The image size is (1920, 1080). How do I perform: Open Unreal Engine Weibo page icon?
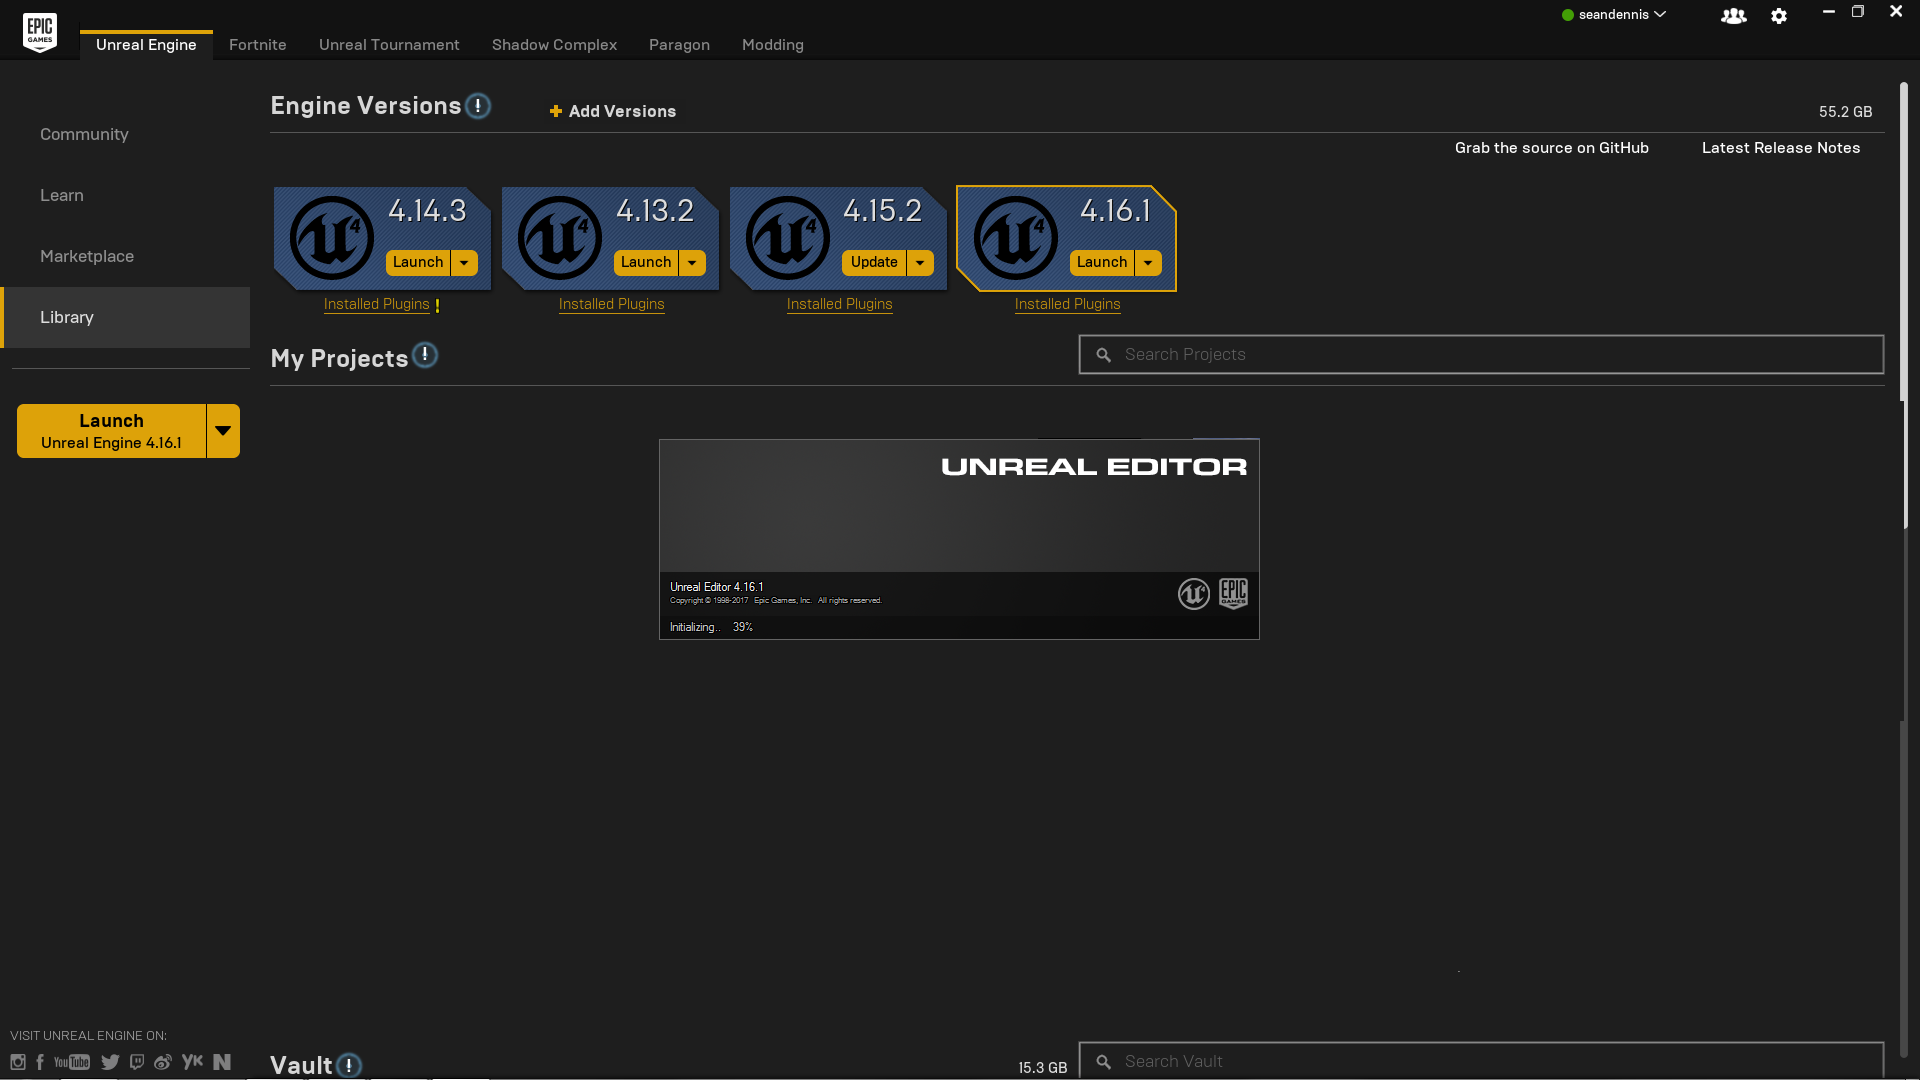163,1062
